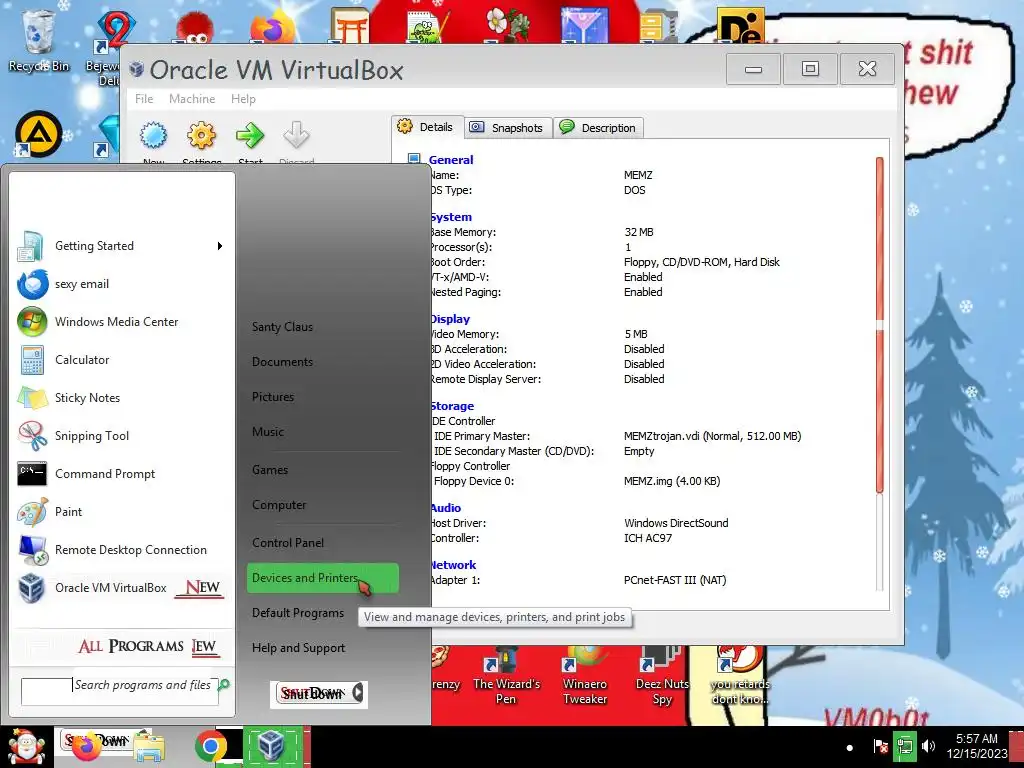The height and width of the screenshot is (768, 1024).
Task: Open Default Programs
Action: 298,613
